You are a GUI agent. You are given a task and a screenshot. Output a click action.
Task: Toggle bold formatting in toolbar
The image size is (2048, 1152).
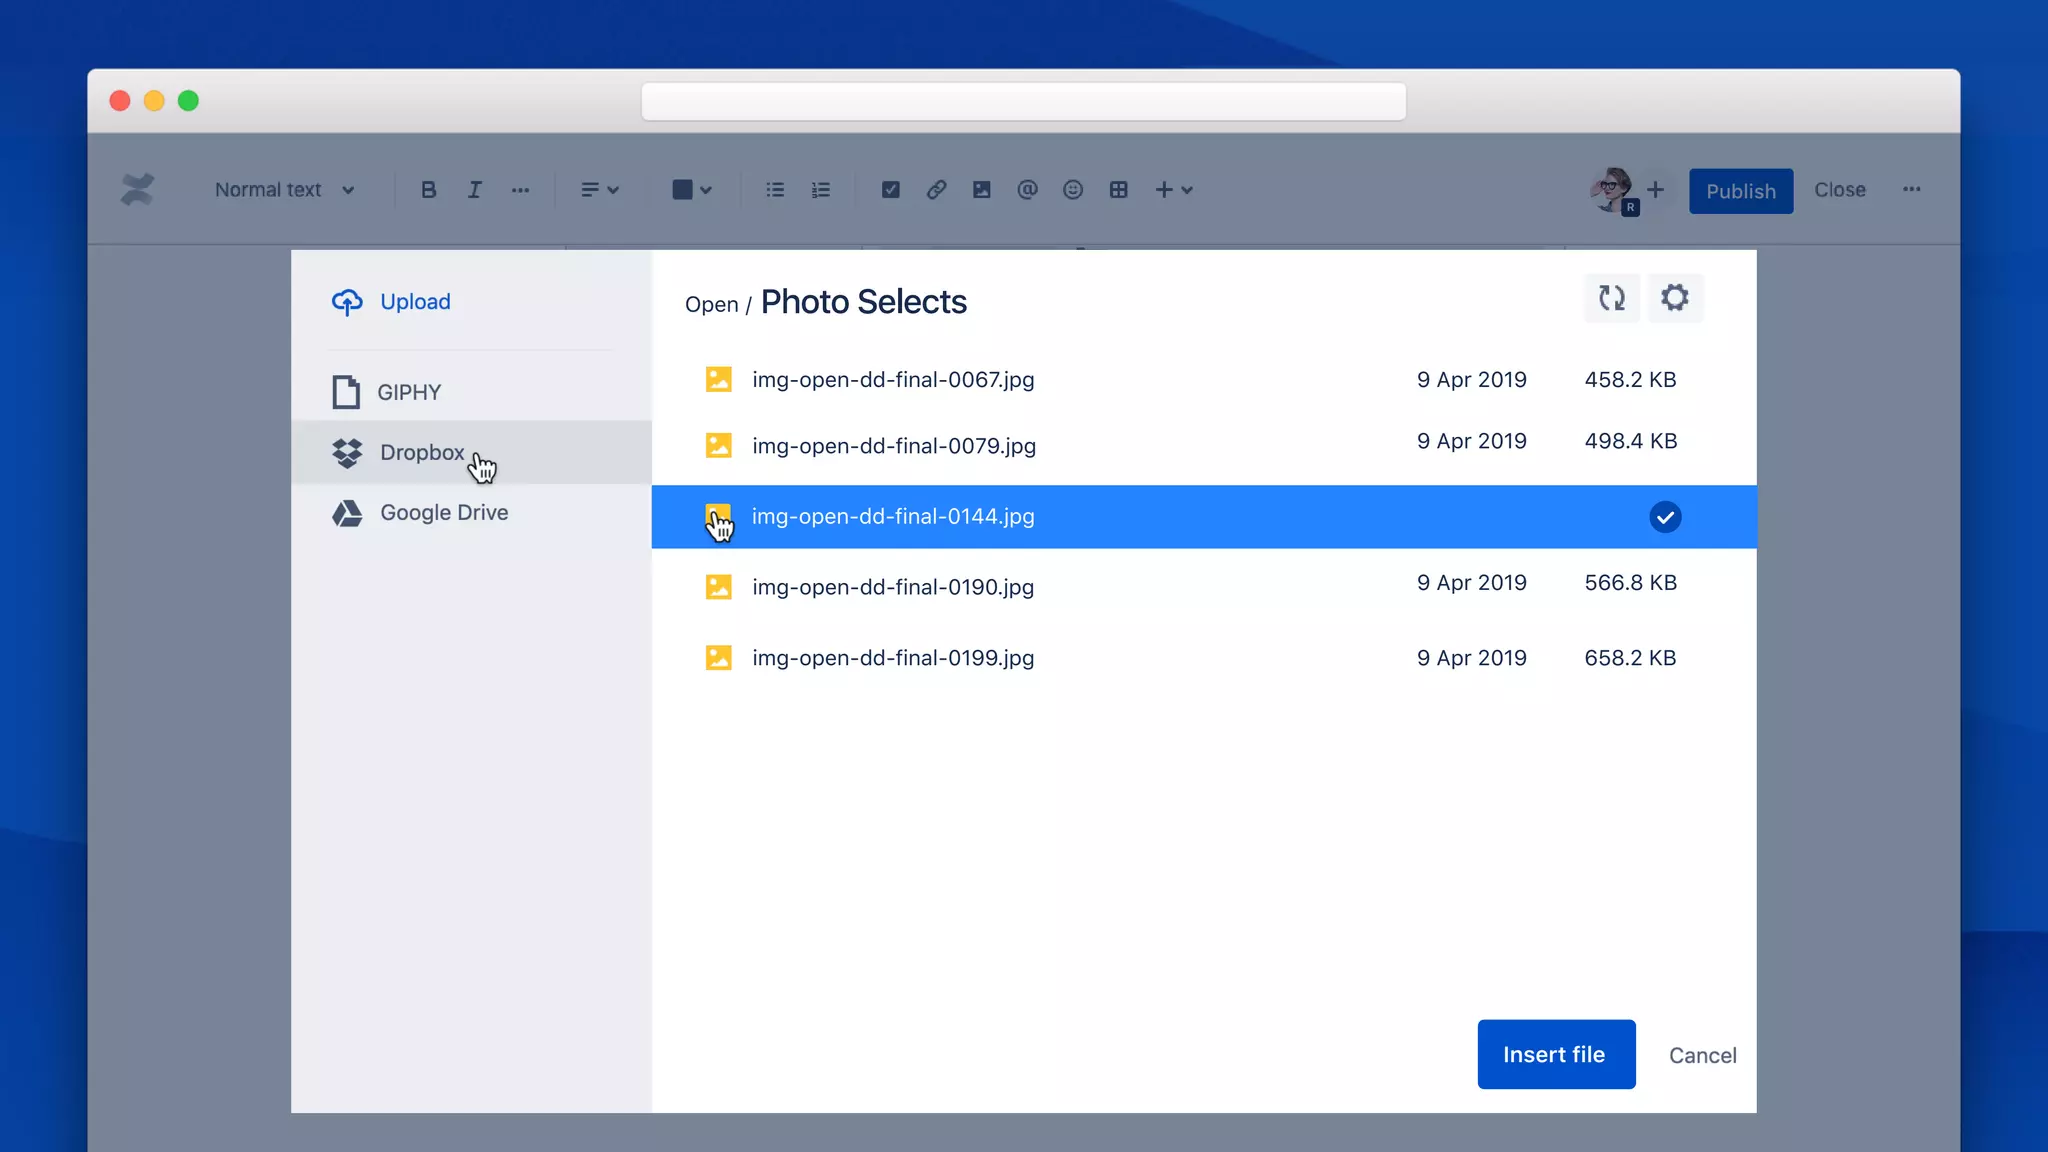[x=428, y=190]
